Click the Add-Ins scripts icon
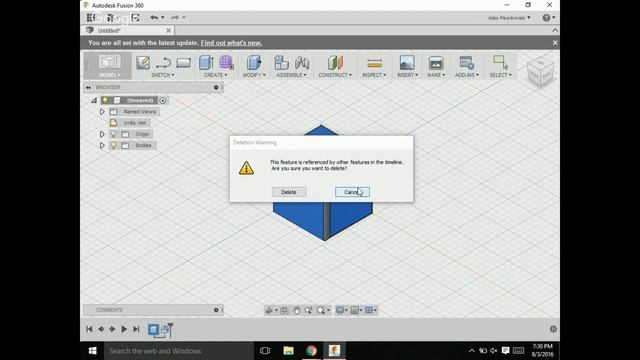The width and height of the screenshot is (640, 360). pyautogui.click(x=467, y=62)
